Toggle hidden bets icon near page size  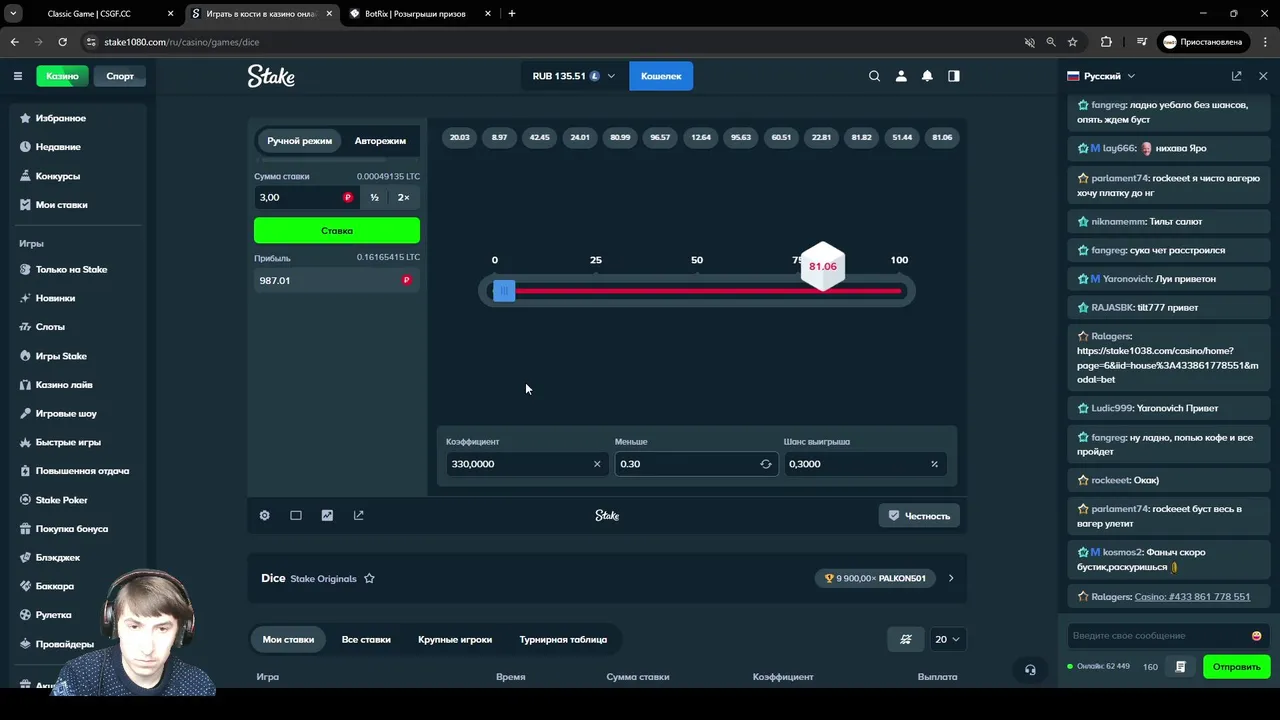[906, 639]
